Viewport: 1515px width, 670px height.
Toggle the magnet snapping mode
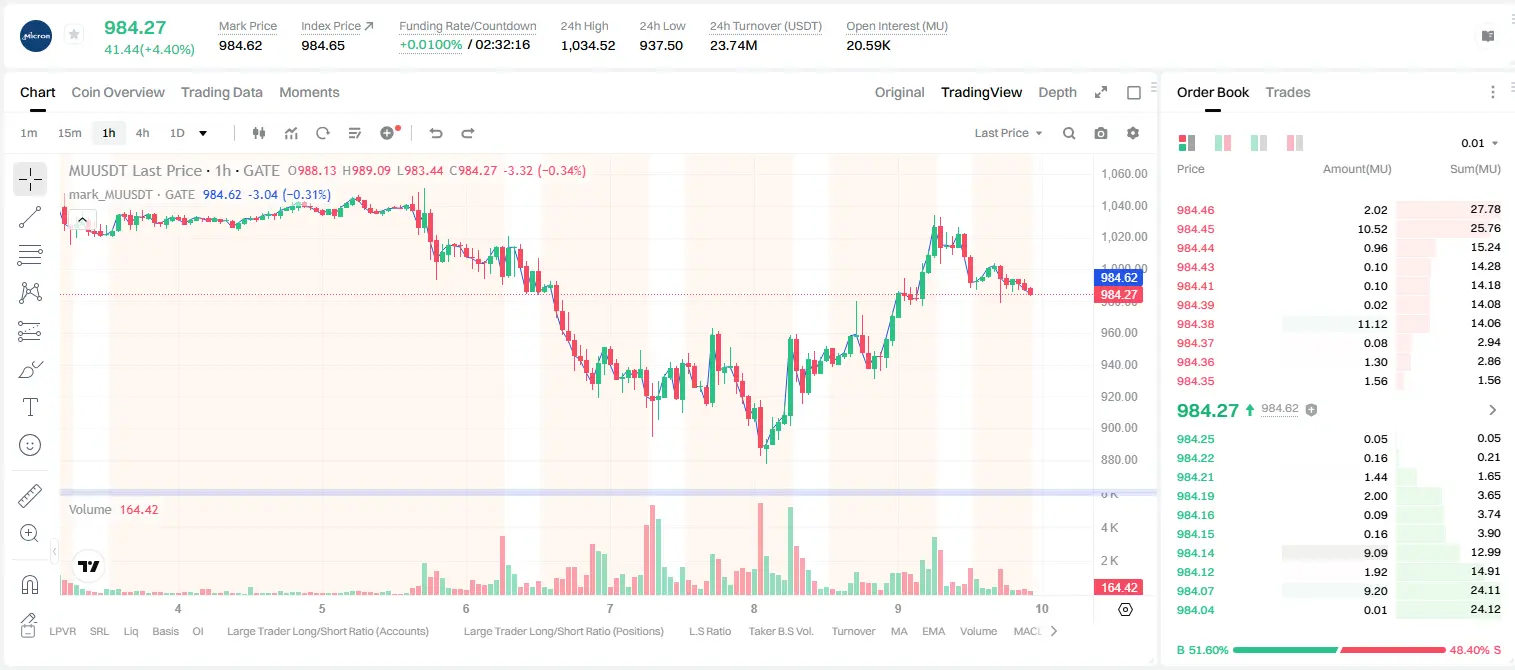point(30,584)
